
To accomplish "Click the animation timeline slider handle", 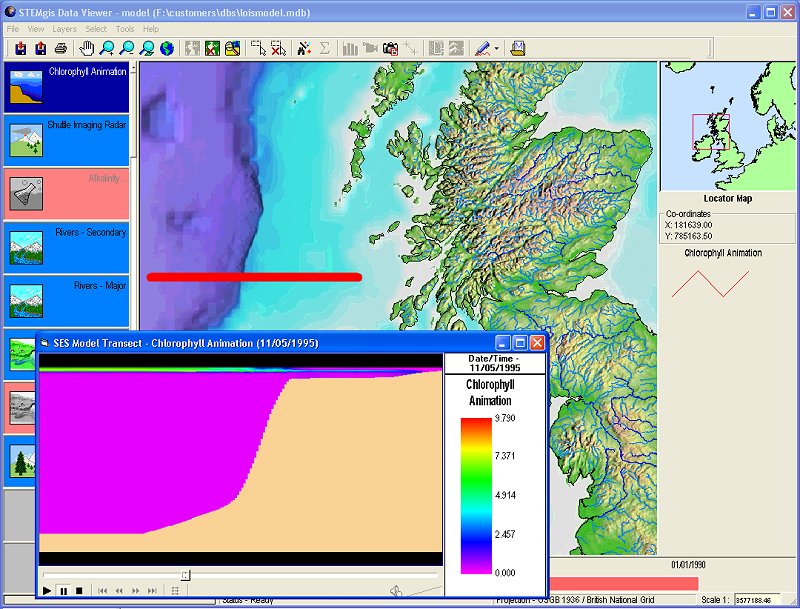I will coord(185,575).
